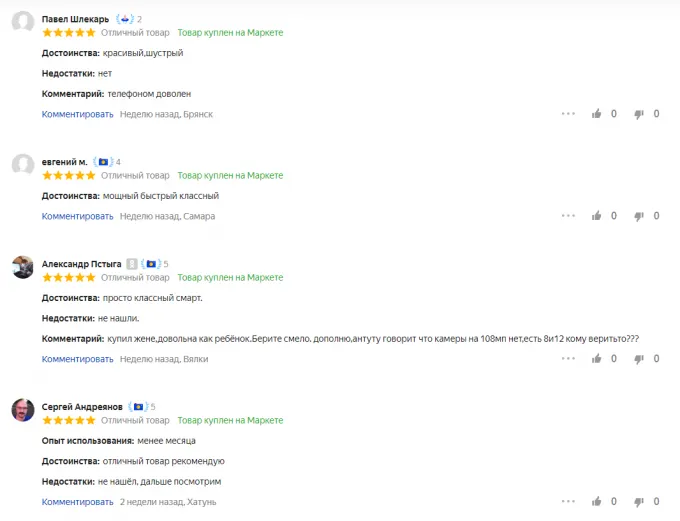Open more options for Павел Шлекарь's review
680x521 pixels.
click(568, 114)
